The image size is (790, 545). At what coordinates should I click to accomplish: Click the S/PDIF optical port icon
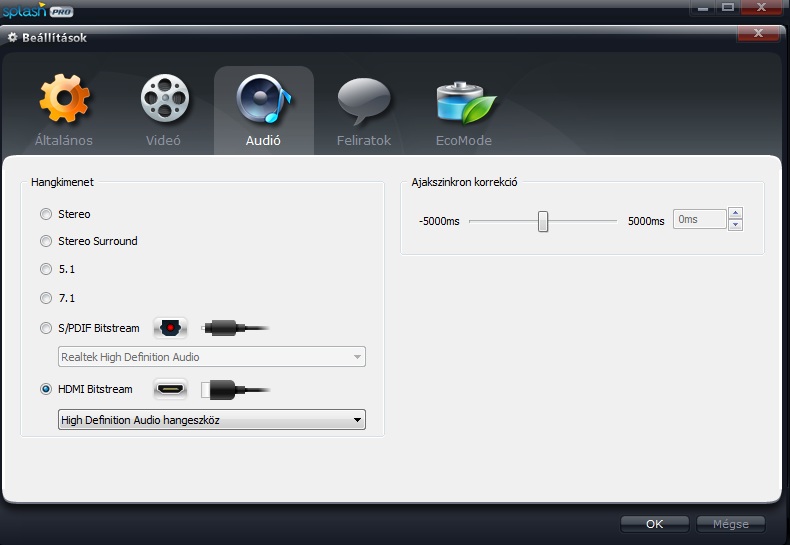point(170,328)
